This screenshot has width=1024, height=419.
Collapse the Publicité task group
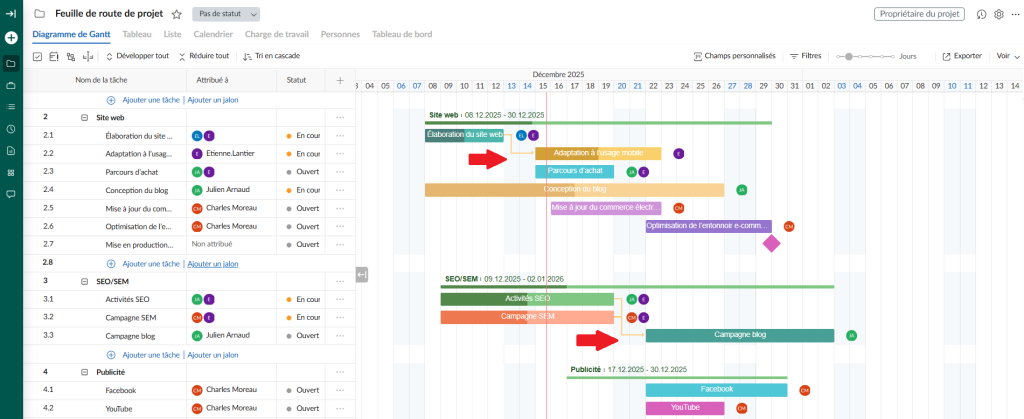[85, 372]
